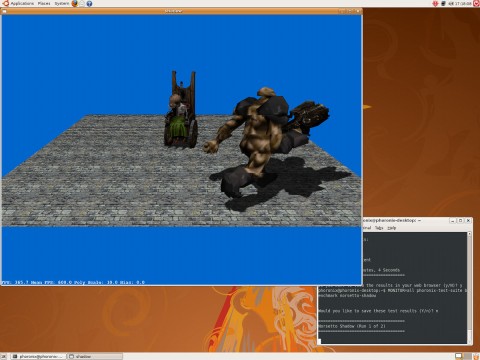480x360 pixels.
Task: Open the Tabs menu in terminal
Action: click(379, 228)
